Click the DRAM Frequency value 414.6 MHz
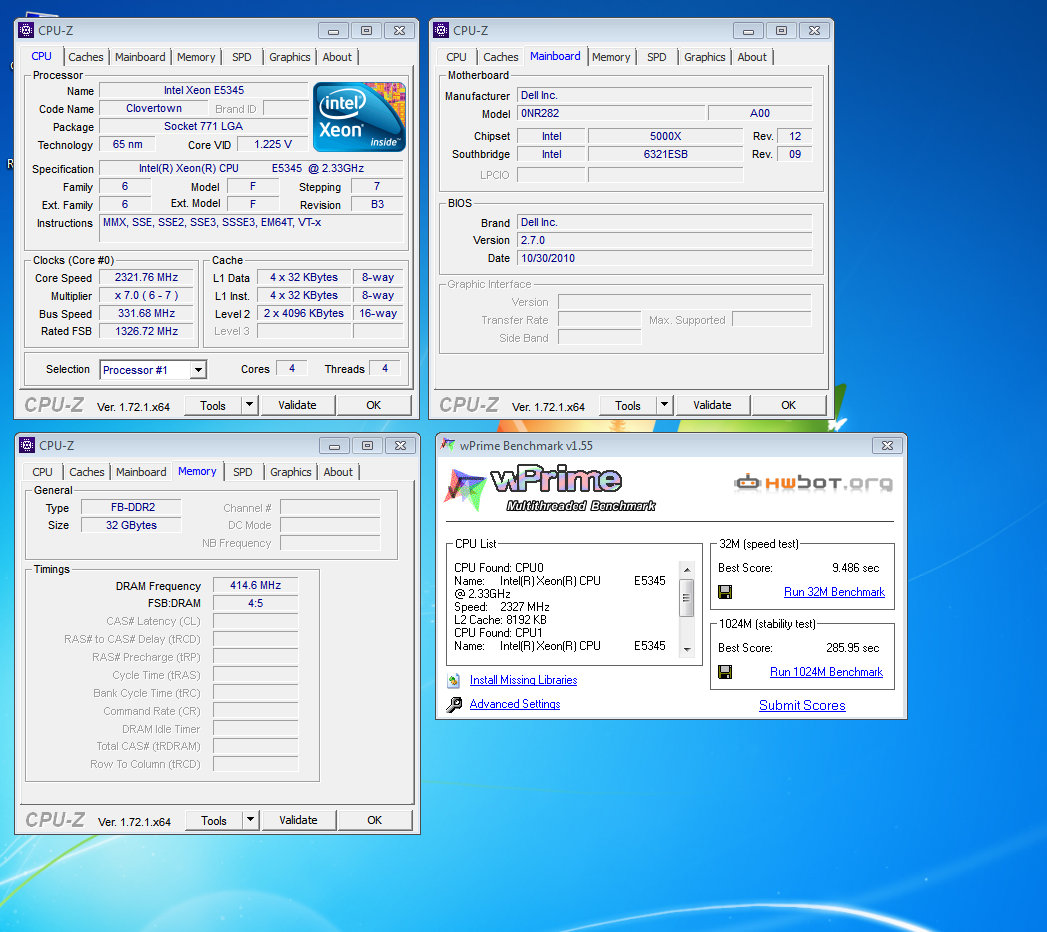The image size is (1047, 932). (x=256, y=586)
